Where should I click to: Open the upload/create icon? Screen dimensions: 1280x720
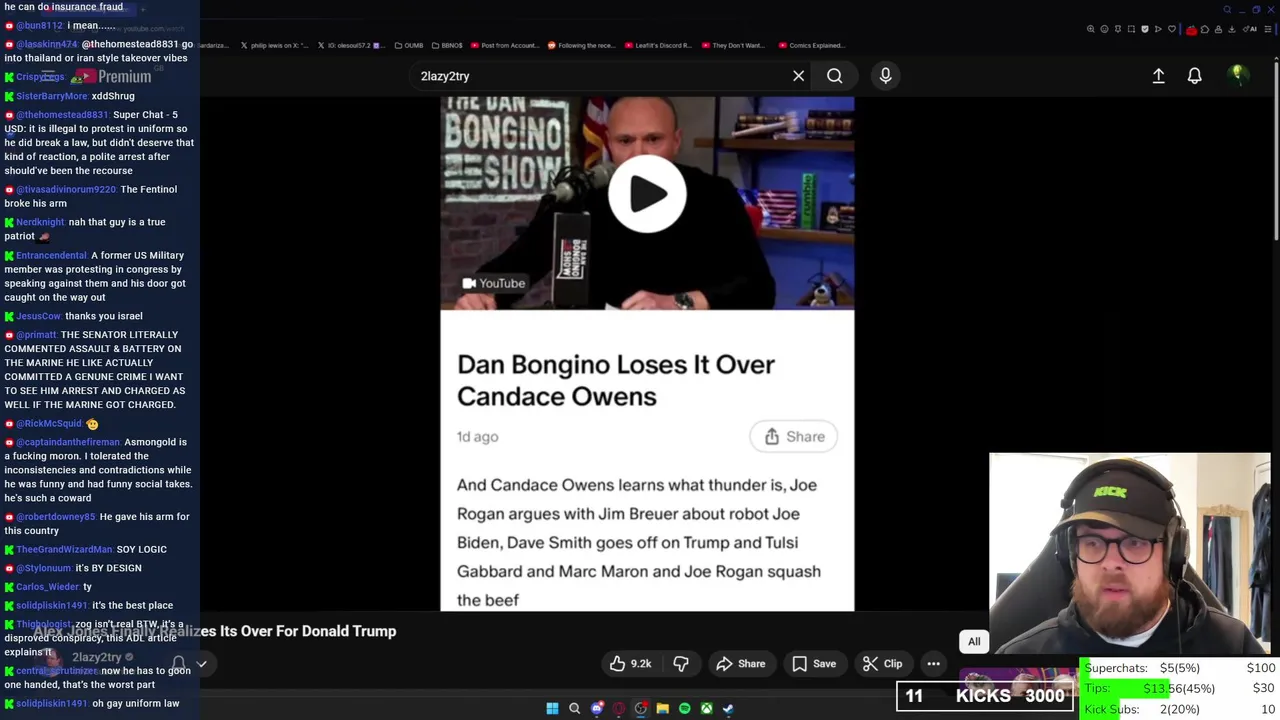pyautogui.click(x=1158, y=76)
